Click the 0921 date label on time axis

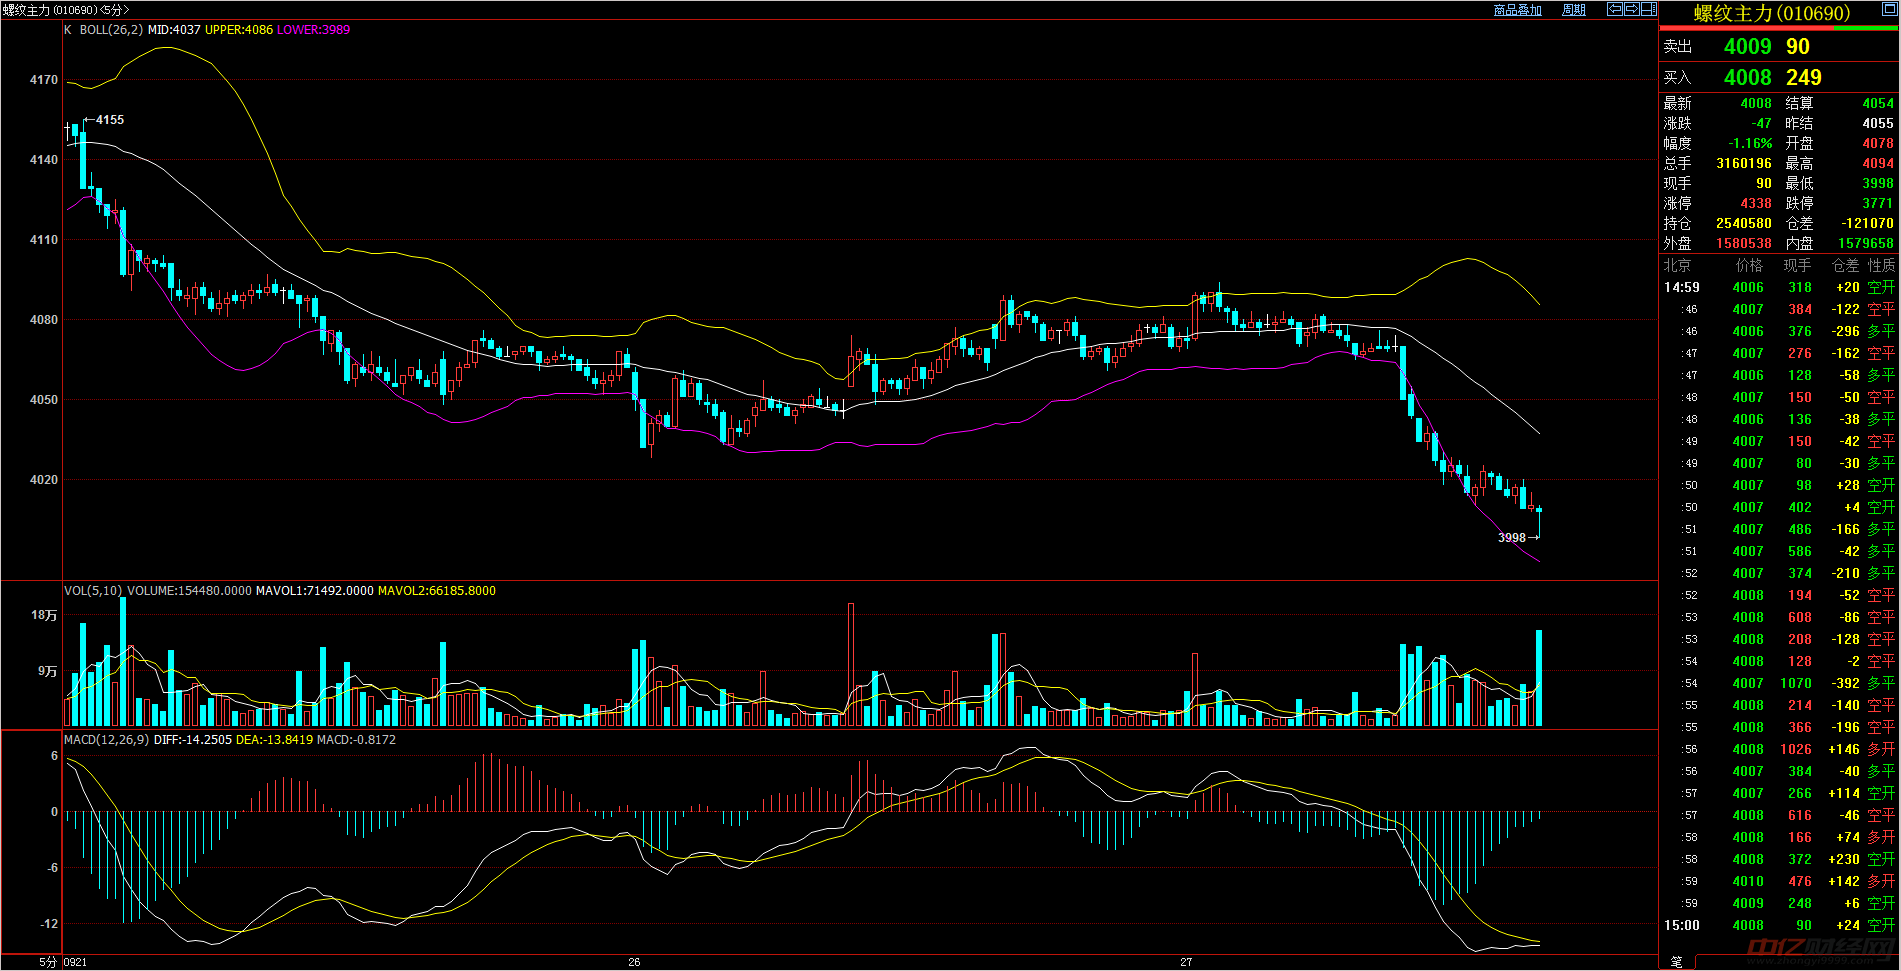(x=76, y=962)
